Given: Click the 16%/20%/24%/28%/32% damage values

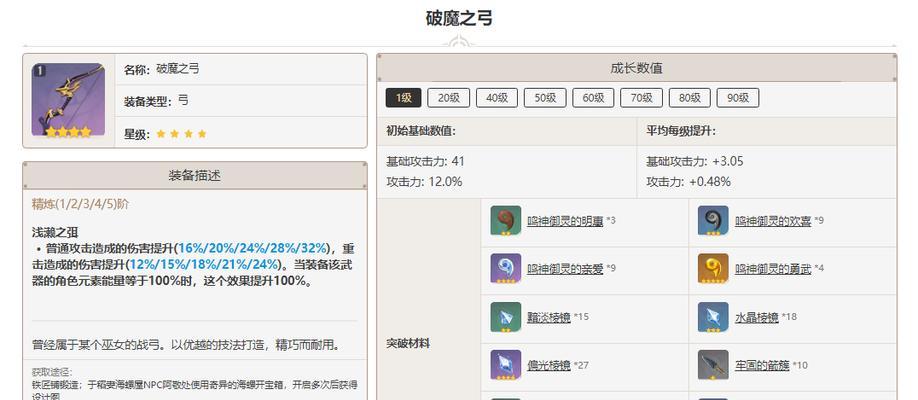Looking at the screenshot, I should click(x=252, y=248).
